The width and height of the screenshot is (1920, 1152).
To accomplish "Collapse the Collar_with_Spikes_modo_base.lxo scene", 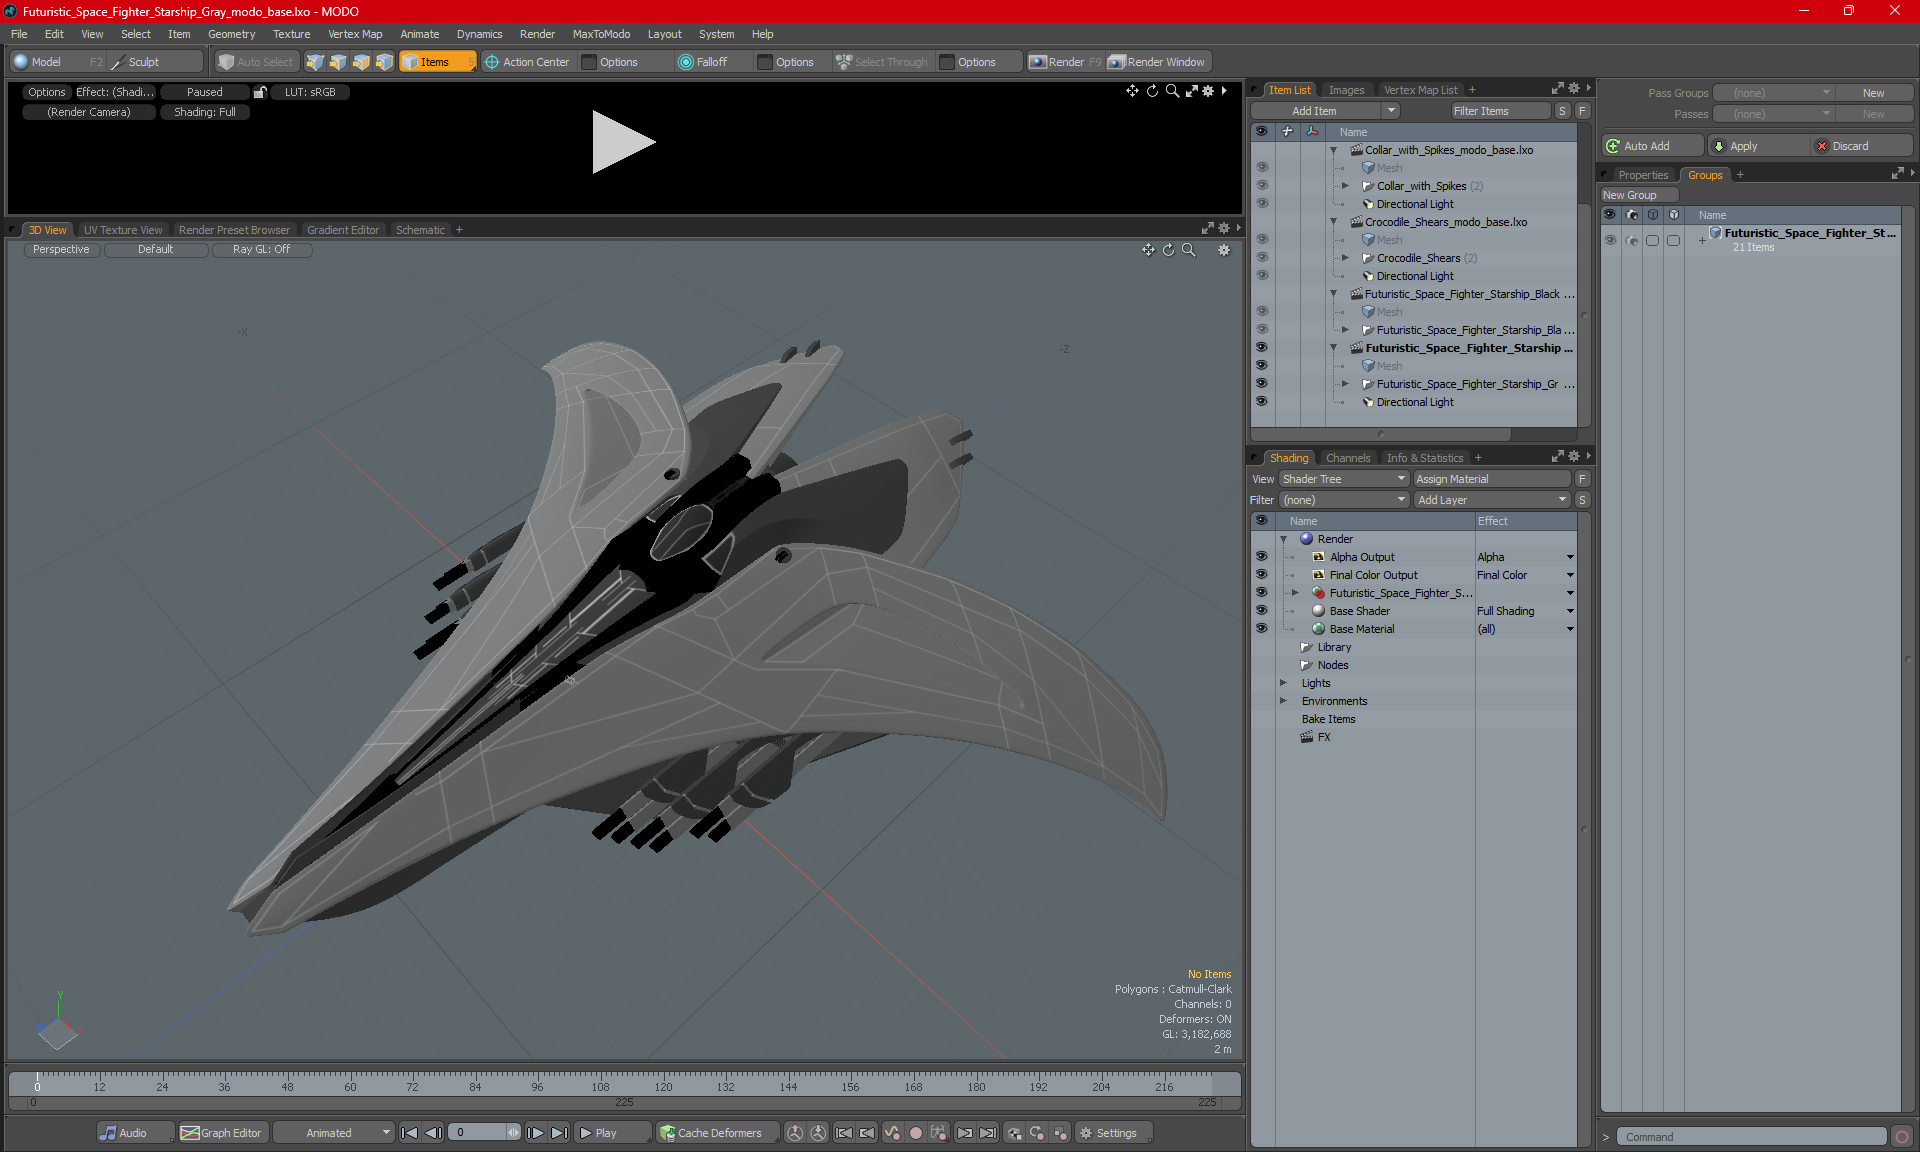I will 1333,150.
